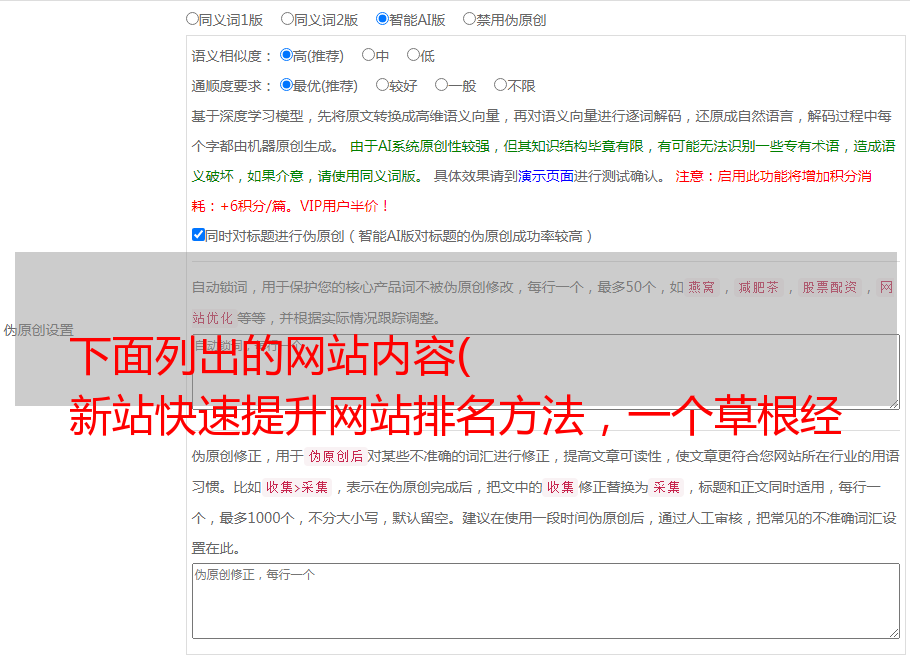Focus the 伪原创修正，每行一个 text area
This screenshot has width=911, height=658.
546,601
